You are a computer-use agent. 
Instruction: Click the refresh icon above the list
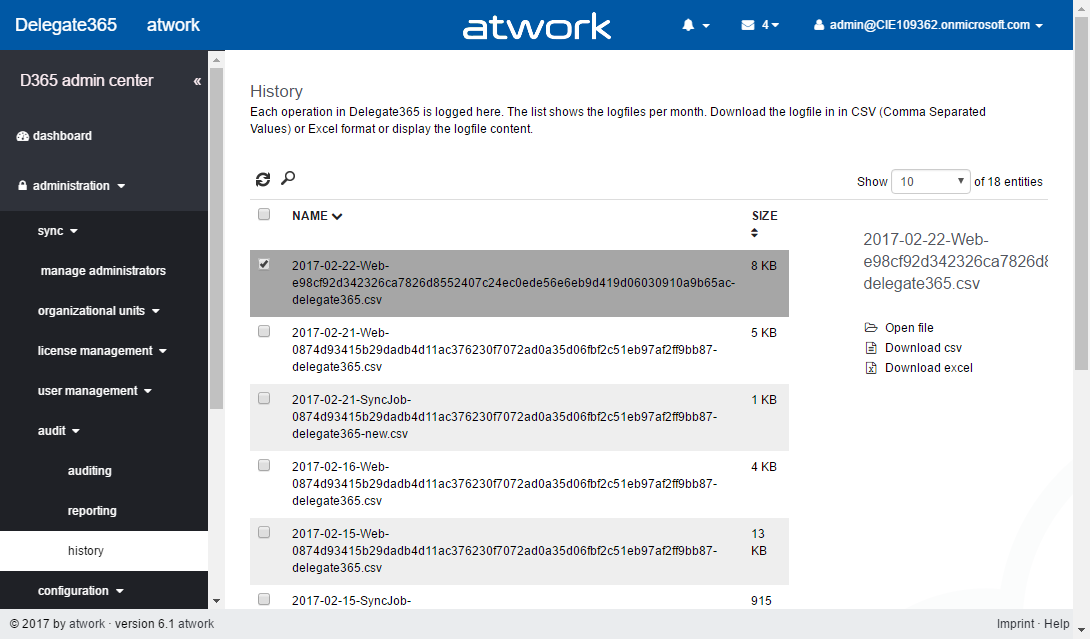263,179
